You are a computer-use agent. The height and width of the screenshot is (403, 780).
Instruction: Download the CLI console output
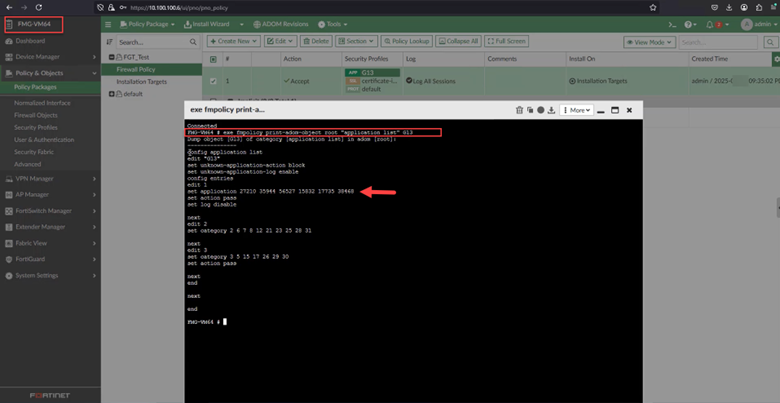(551, 110)
